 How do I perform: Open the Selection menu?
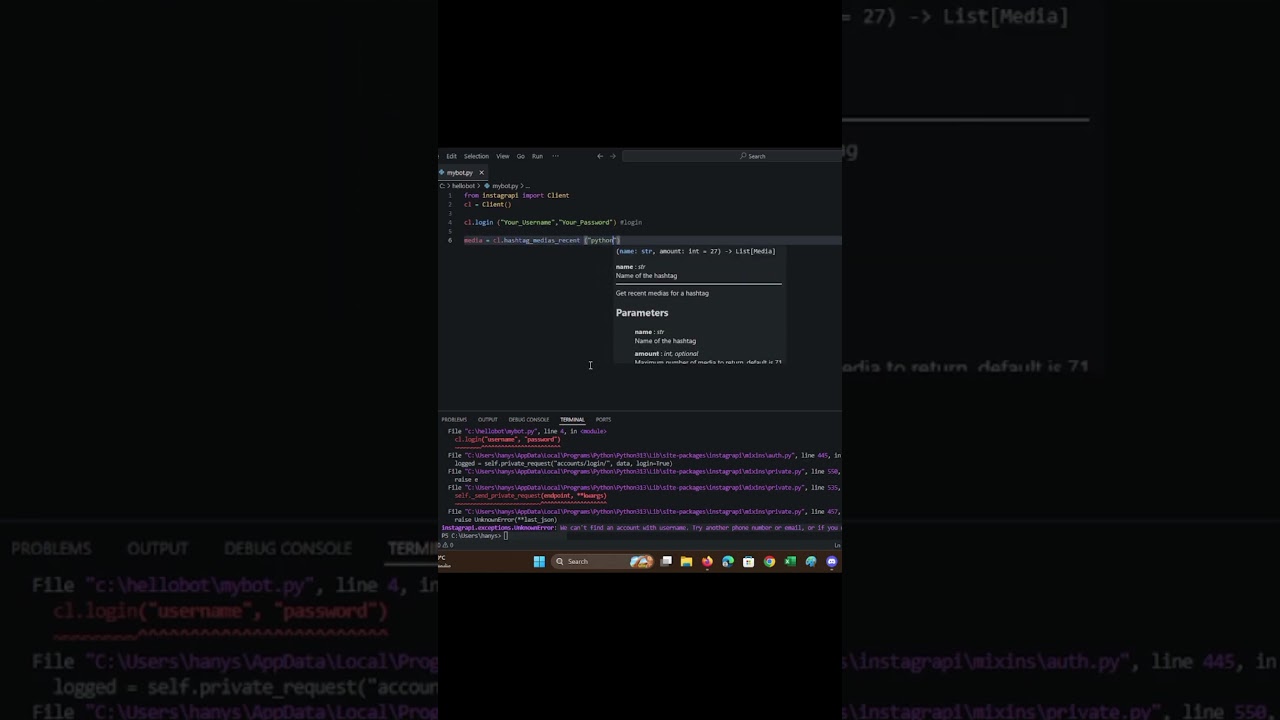coord(476,156)
